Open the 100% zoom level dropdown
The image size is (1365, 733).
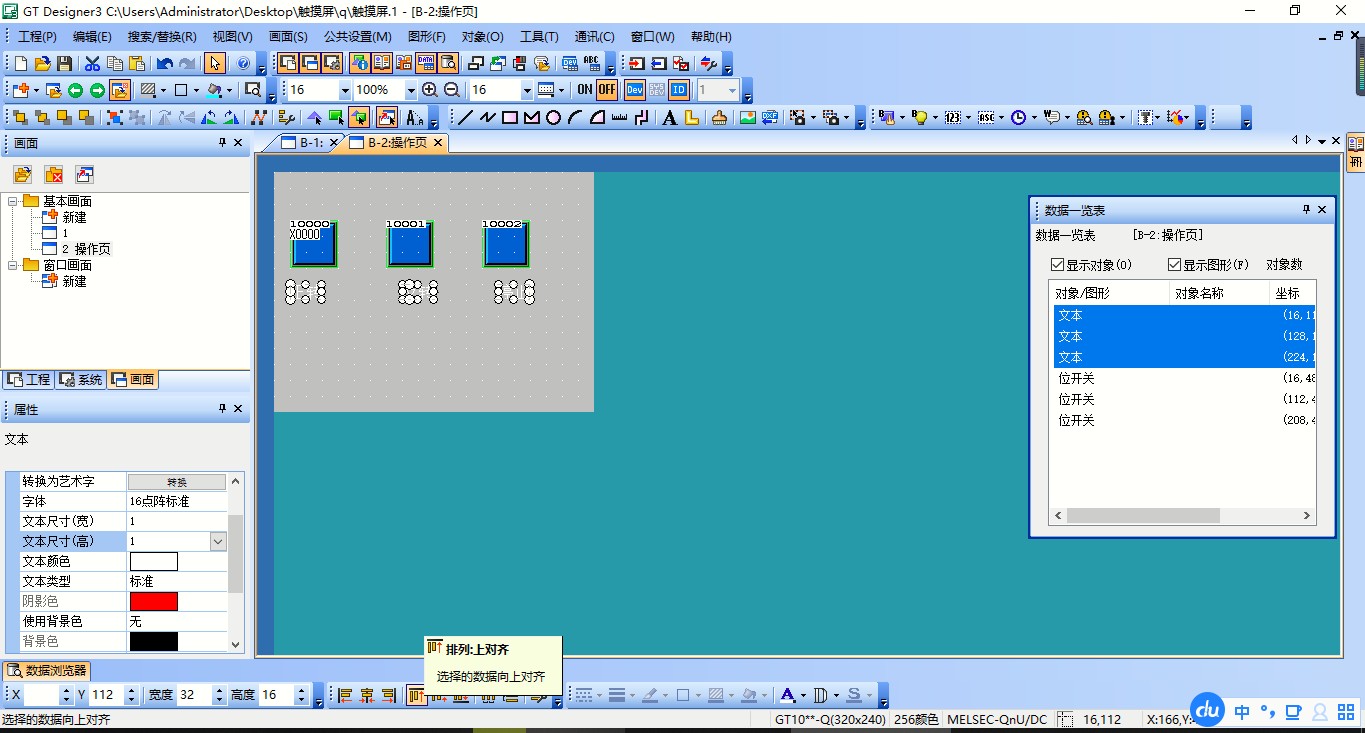pos(410,90)
